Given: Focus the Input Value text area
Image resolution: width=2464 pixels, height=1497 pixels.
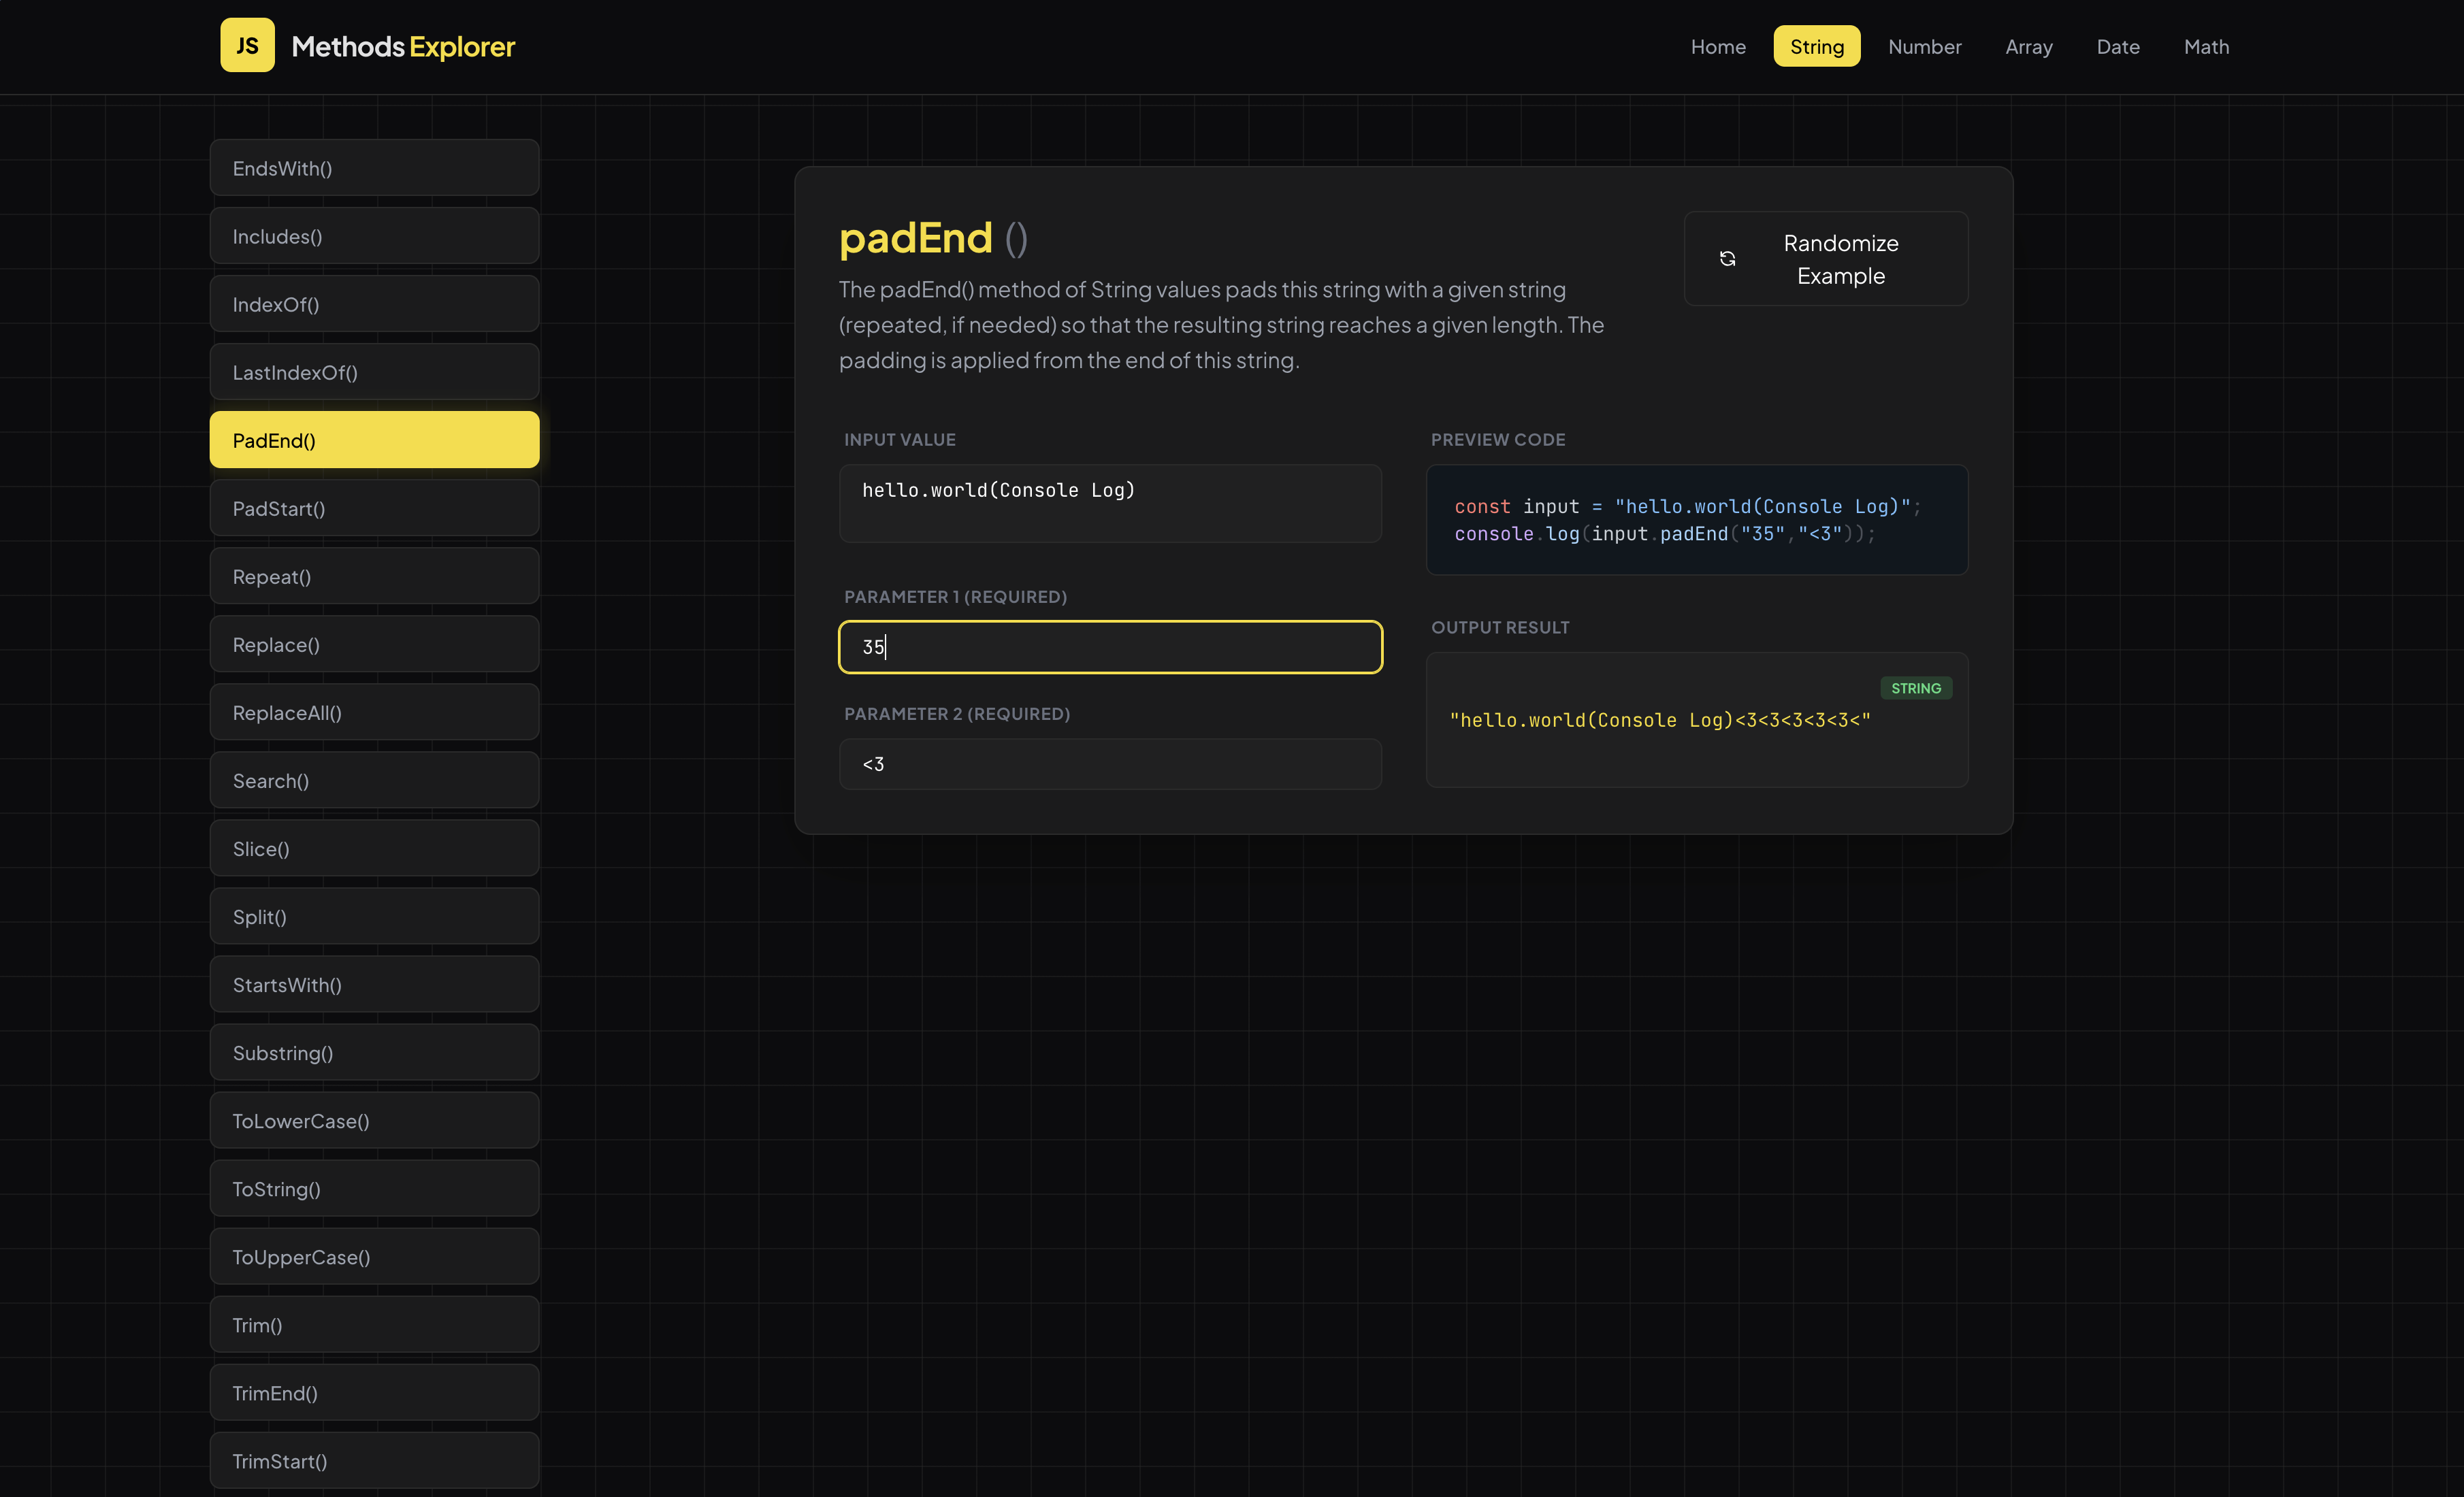Looking at the screenshot, I should pos(1110,503).
